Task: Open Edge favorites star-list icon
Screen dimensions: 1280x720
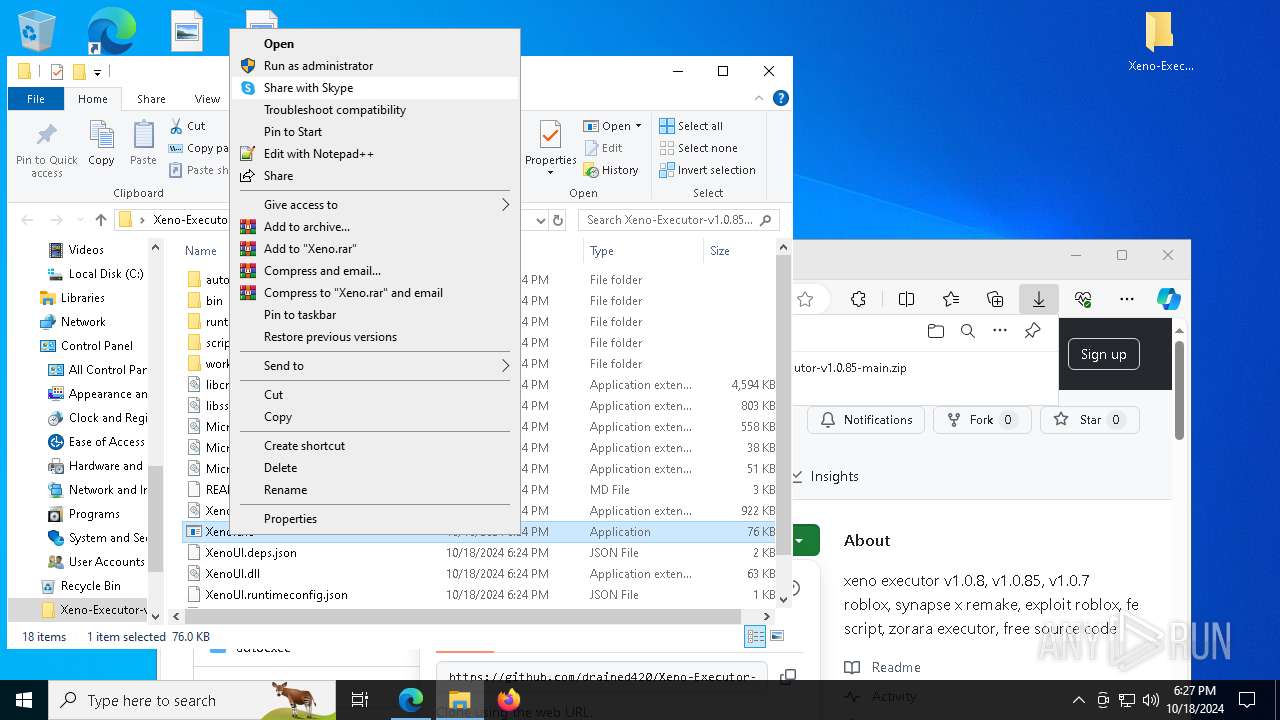Action: pos(950,299)
